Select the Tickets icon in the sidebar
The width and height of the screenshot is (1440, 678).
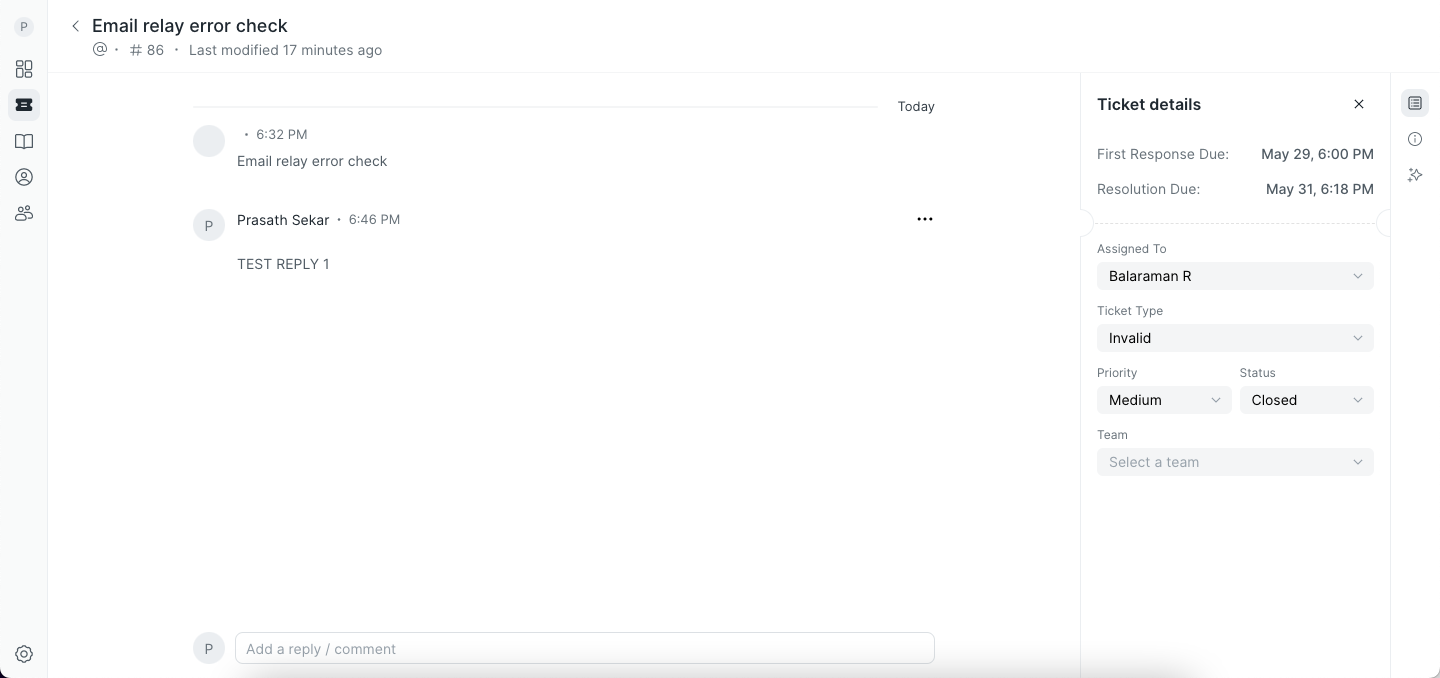tap(24, 105)
